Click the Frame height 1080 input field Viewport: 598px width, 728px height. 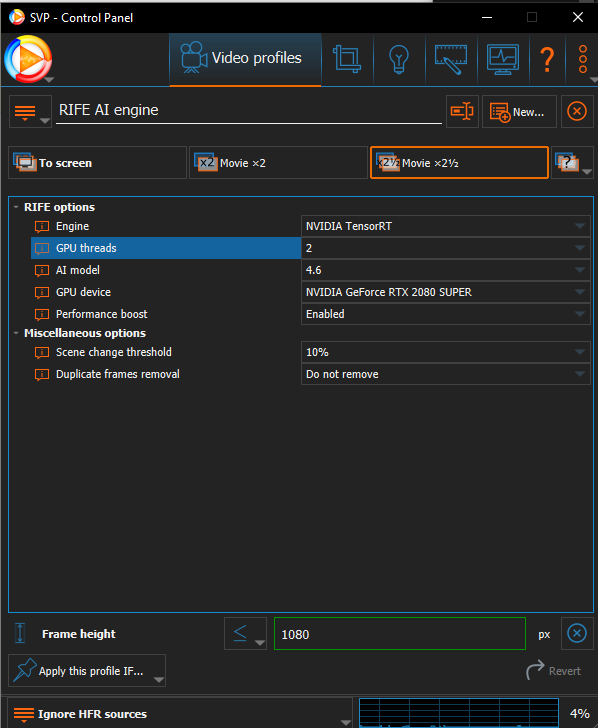(400, 633)
